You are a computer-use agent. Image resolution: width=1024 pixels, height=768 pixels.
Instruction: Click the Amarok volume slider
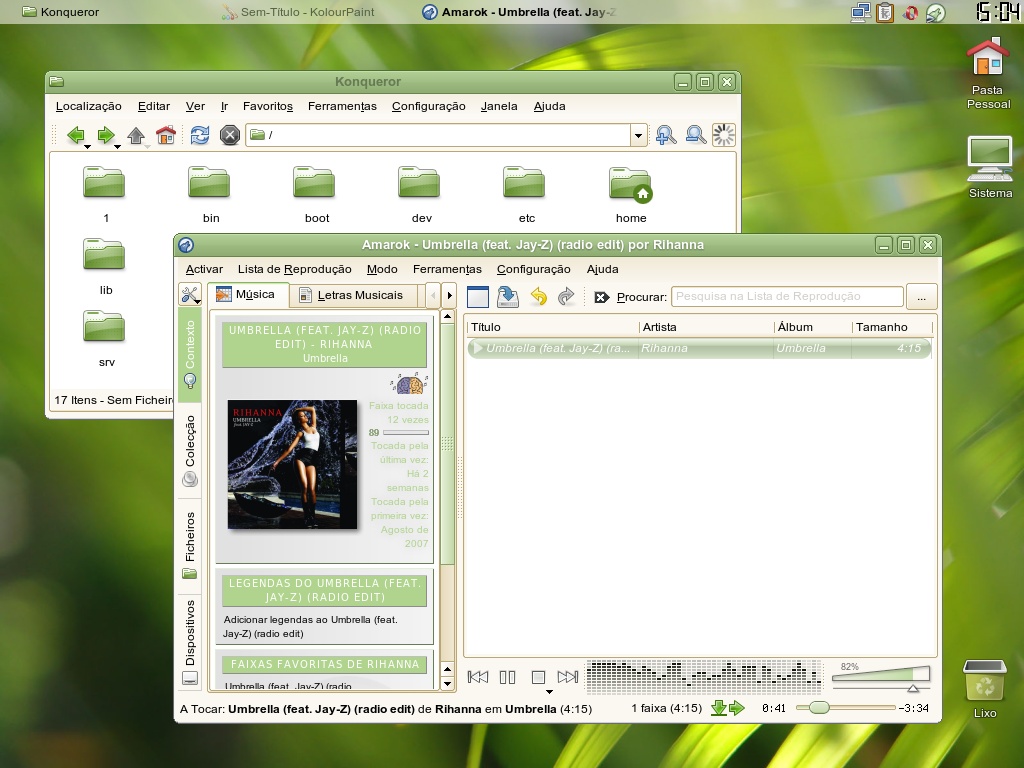tap(881, 678)
